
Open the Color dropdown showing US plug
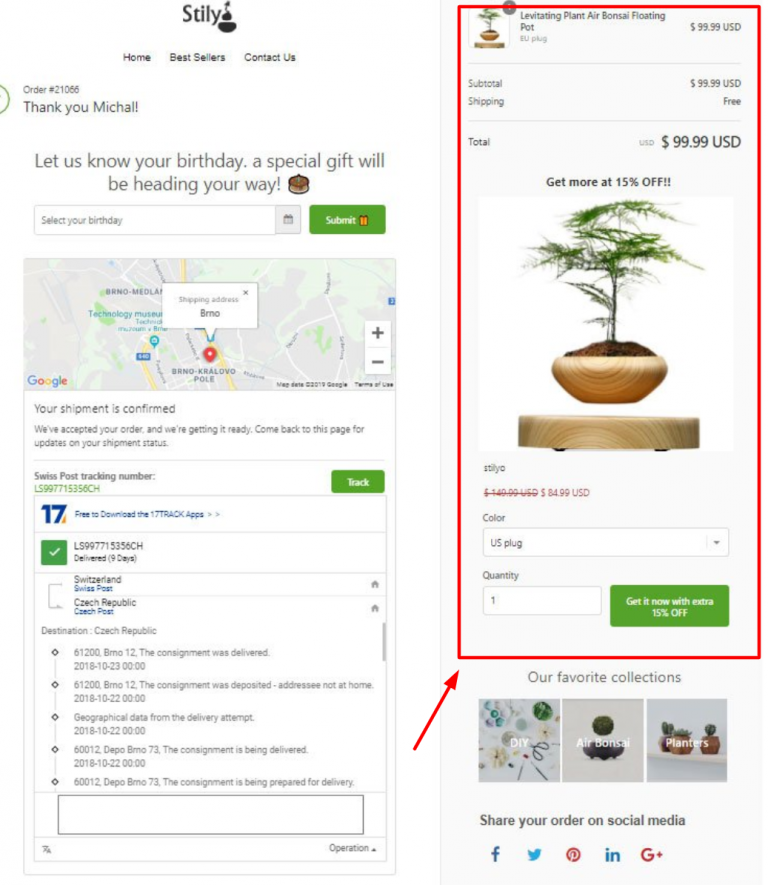605,542
